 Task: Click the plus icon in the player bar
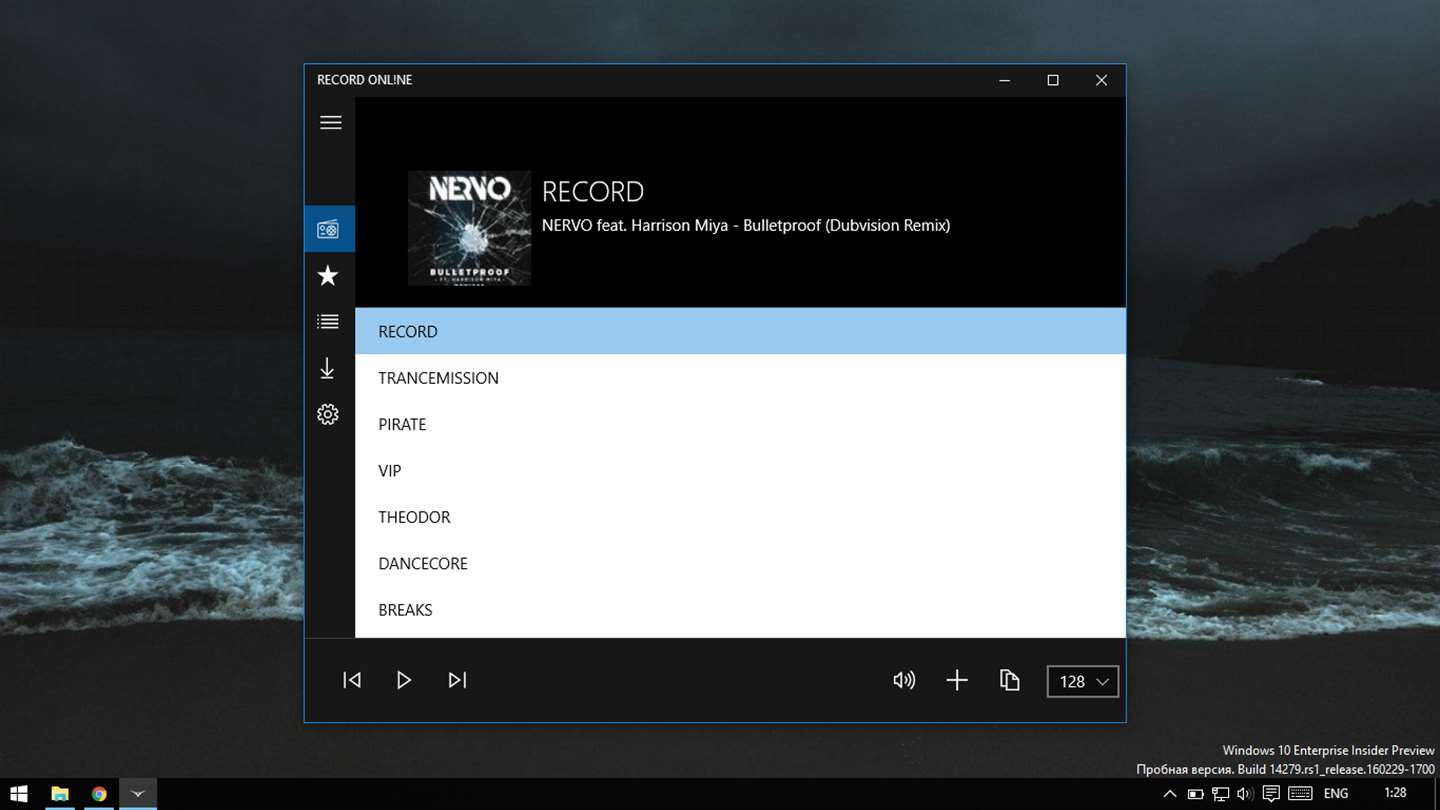(957, 680)
